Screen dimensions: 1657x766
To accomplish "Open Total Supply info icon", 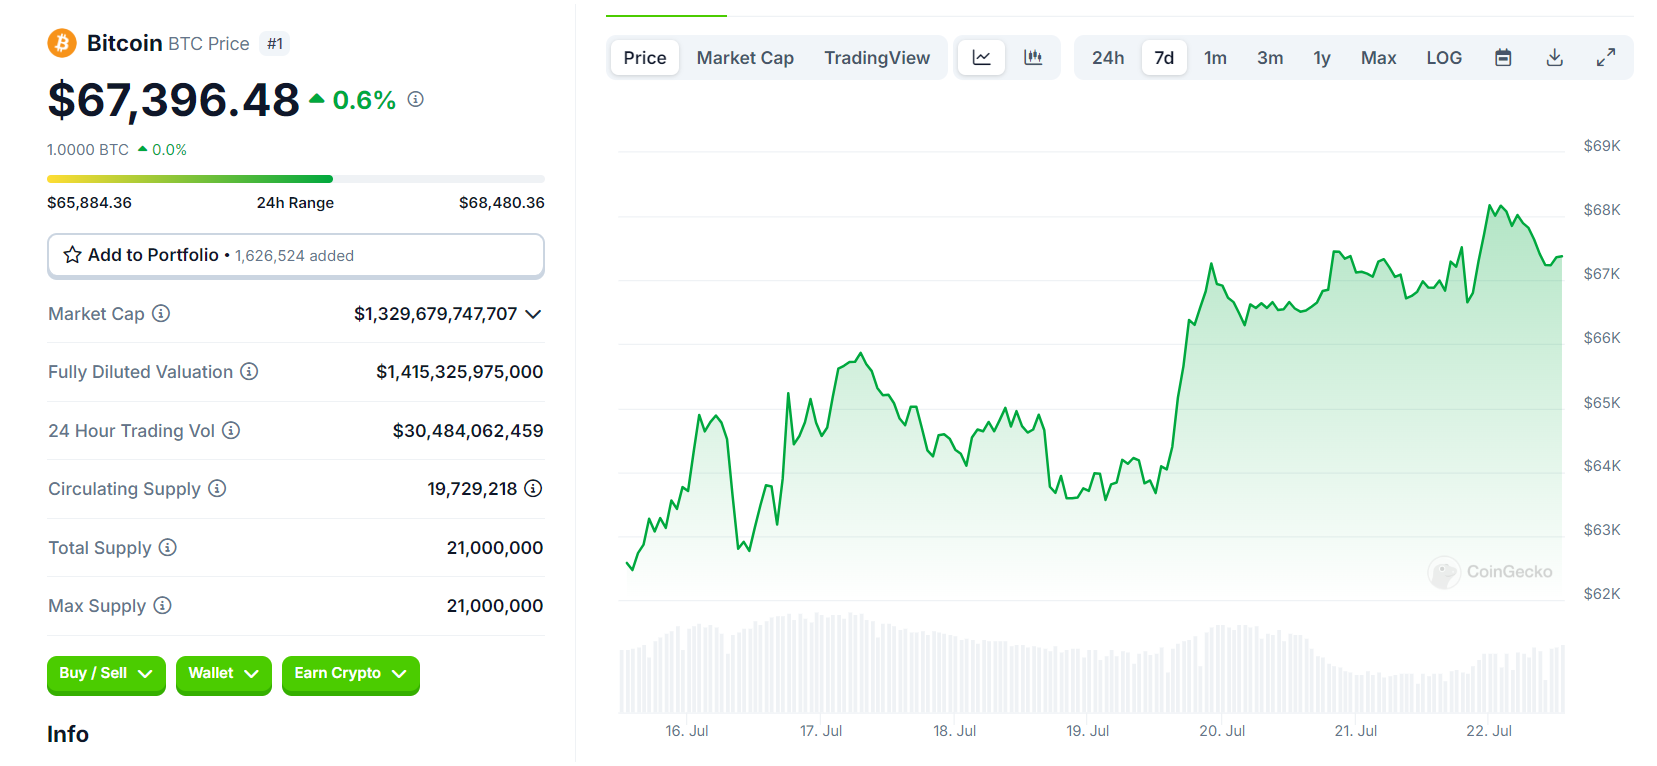I will [x=168, y=547].
